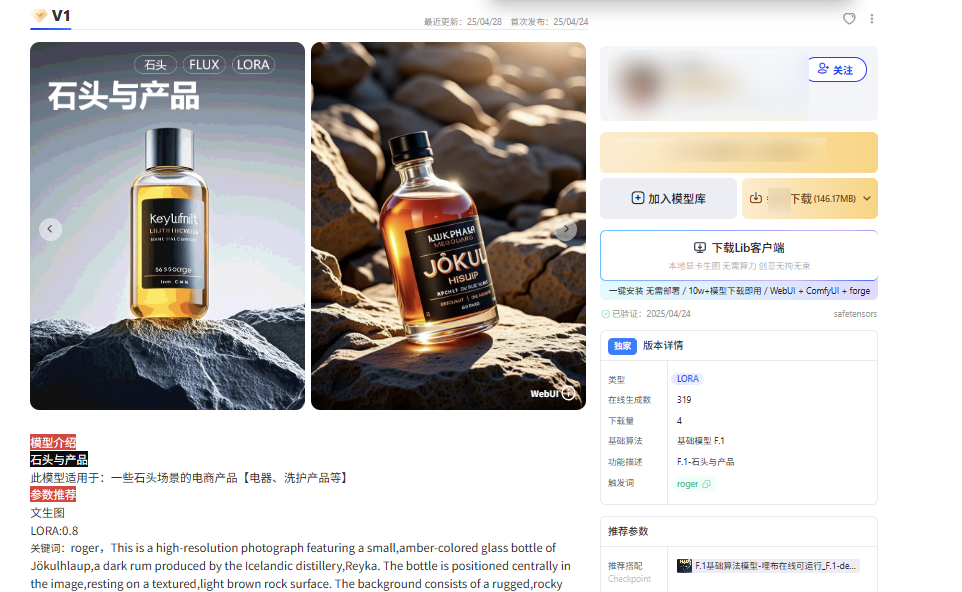
Task: Click the 在线生成数 value 319
Action: pos(684,399)
